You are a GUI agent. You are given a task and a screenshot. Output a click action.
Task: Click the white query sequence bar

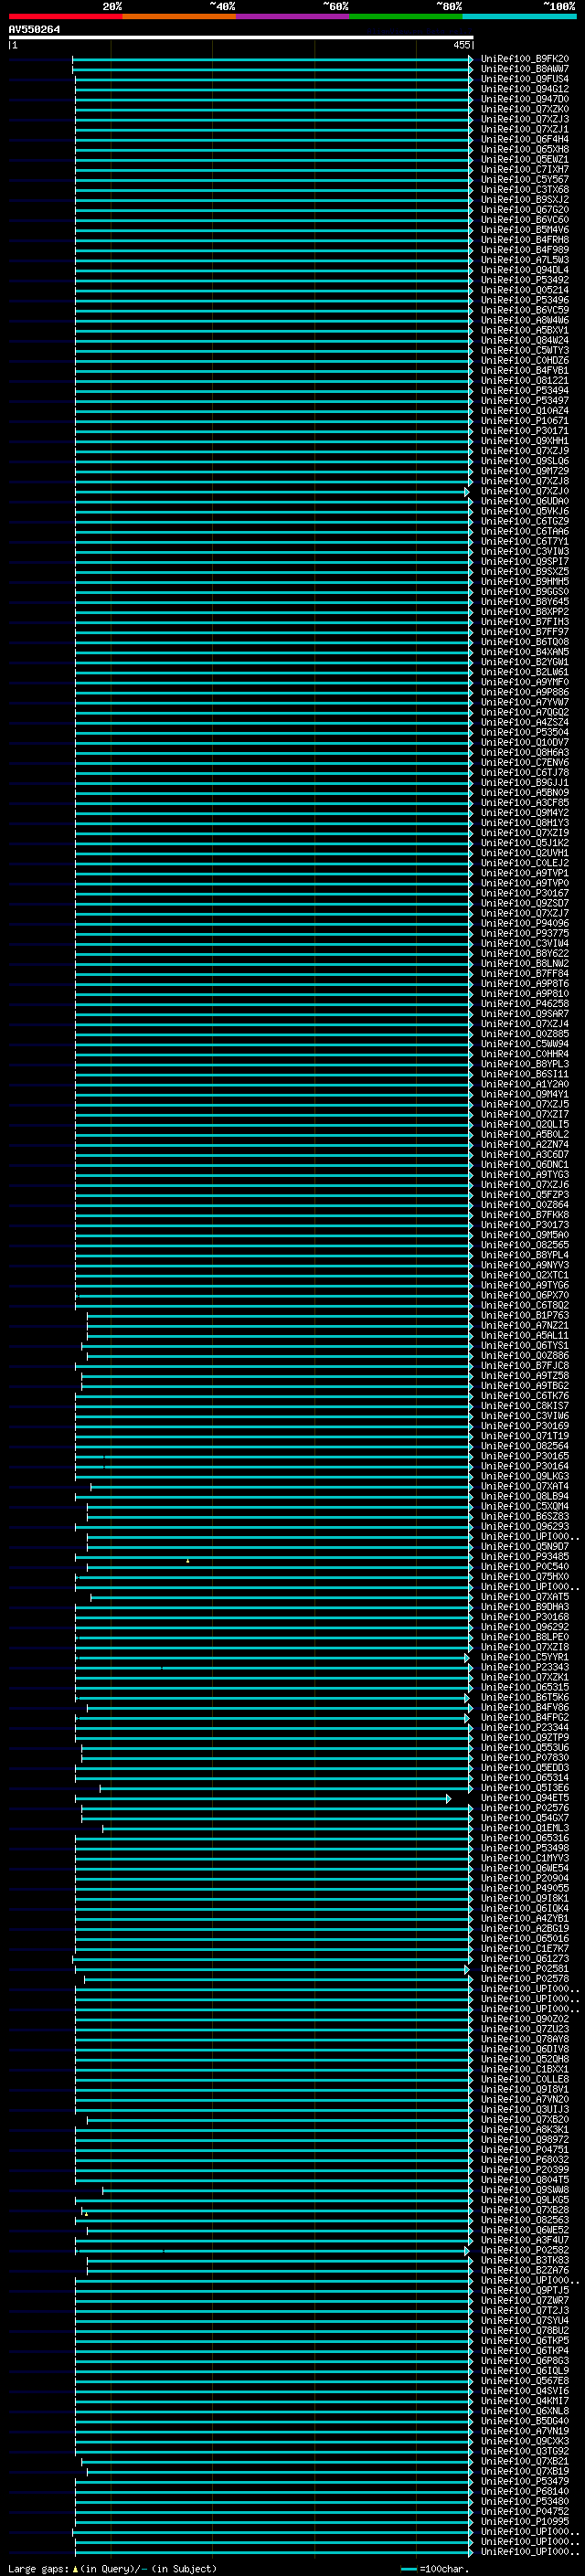click(241, 37)
